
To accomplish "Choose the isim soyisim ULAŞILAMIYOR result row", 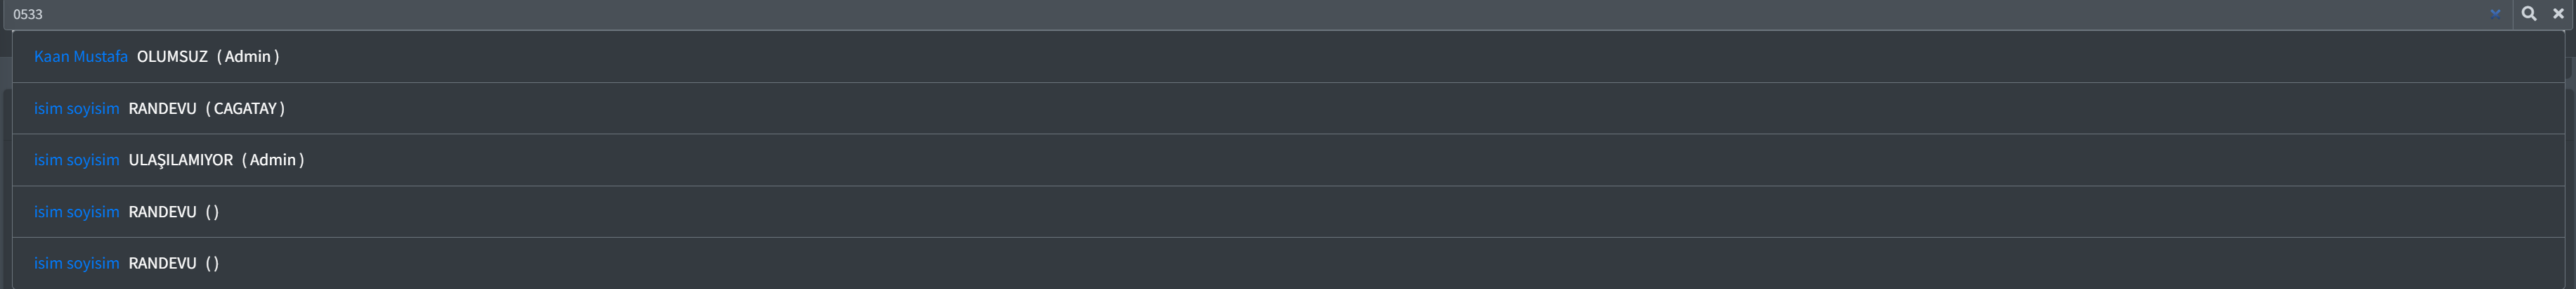I will 1288,160.
